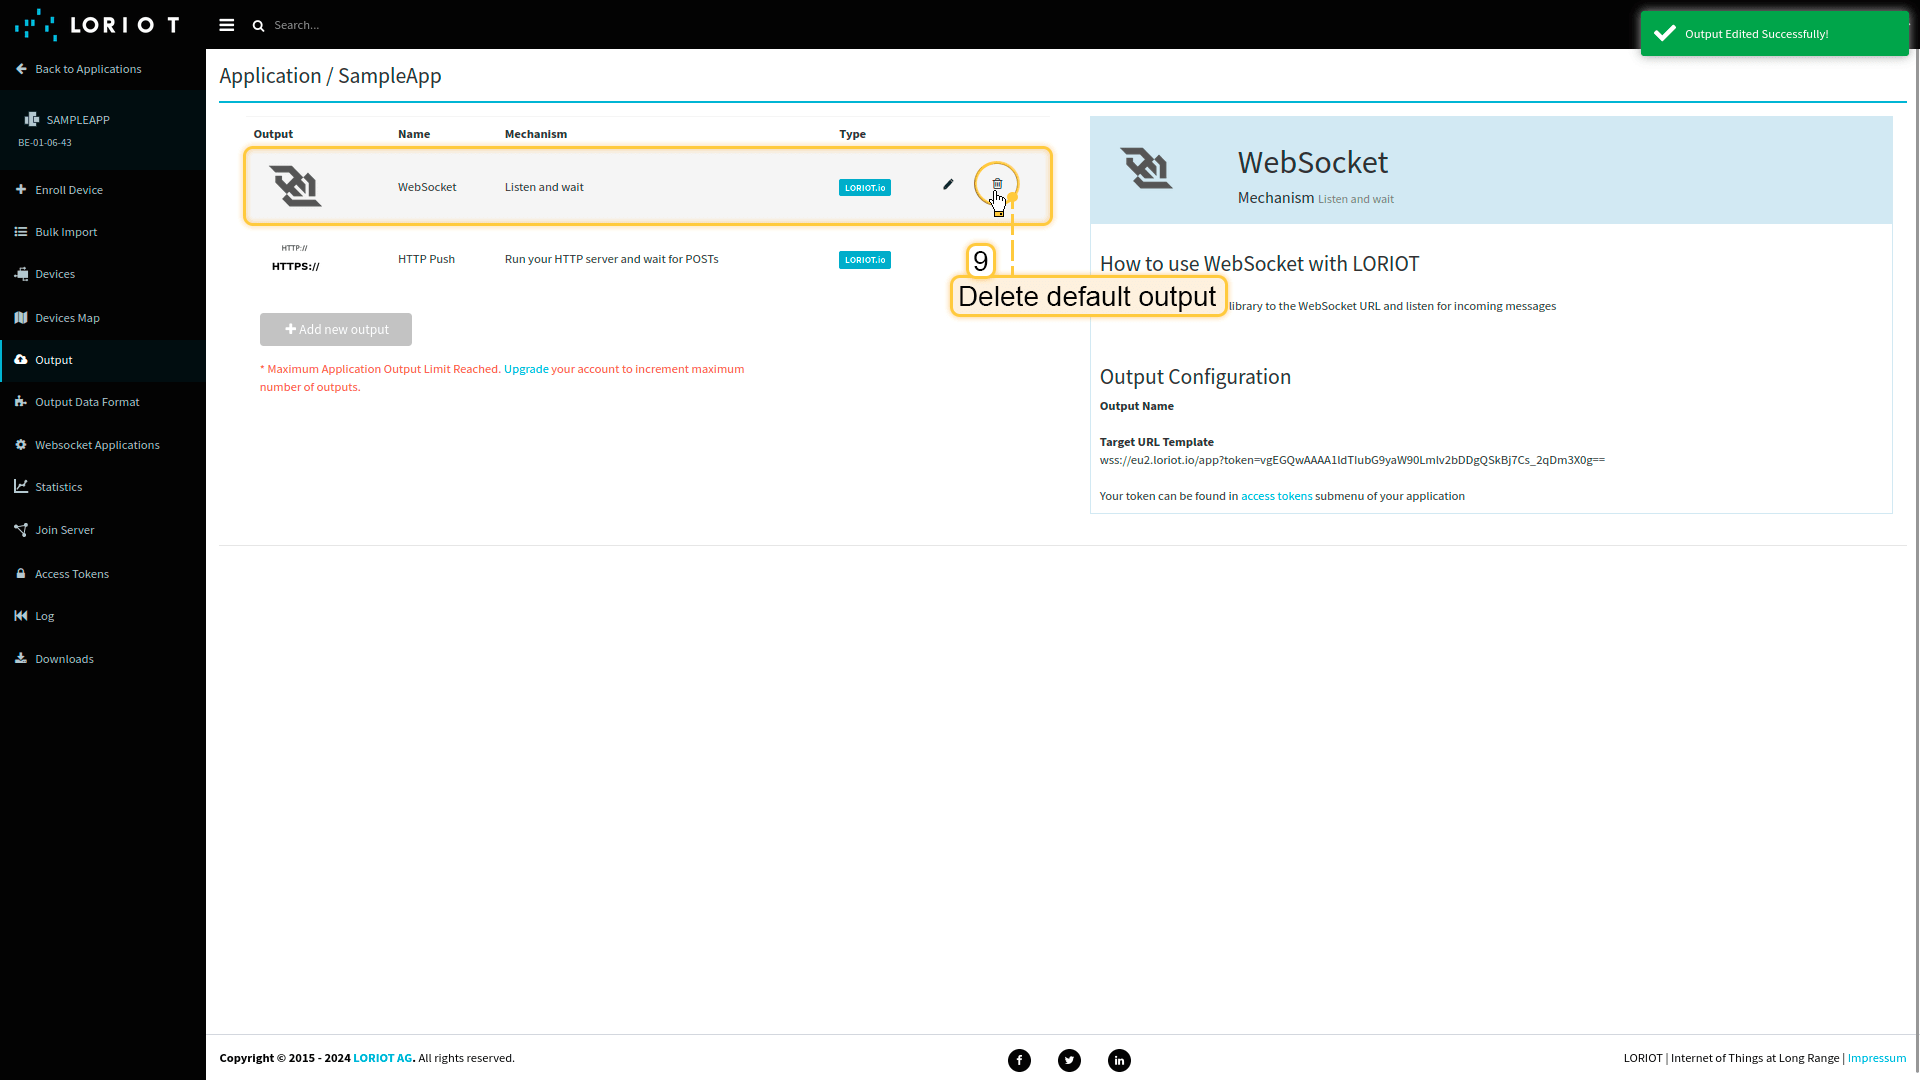Click the search magnifier icon in top bar
This screenshot has height=1080, width=1920.
[259, 26]
